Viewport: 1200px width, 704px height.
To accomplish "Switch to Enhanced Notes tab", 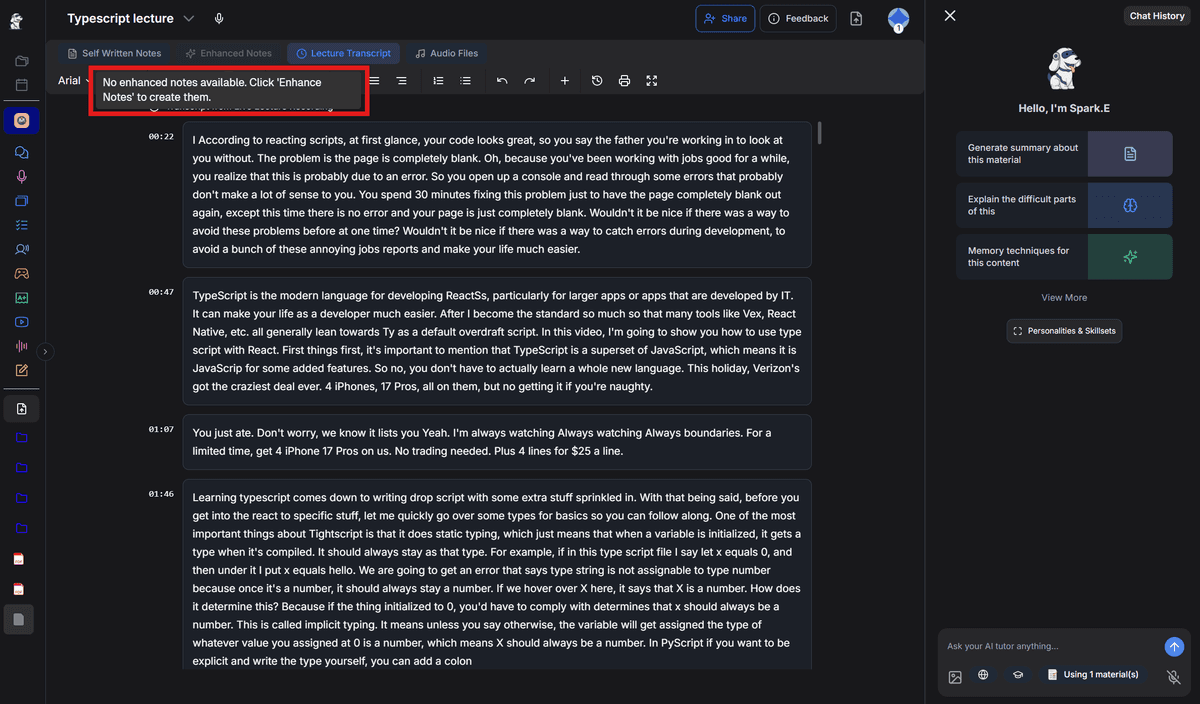I will coord(228,53).
